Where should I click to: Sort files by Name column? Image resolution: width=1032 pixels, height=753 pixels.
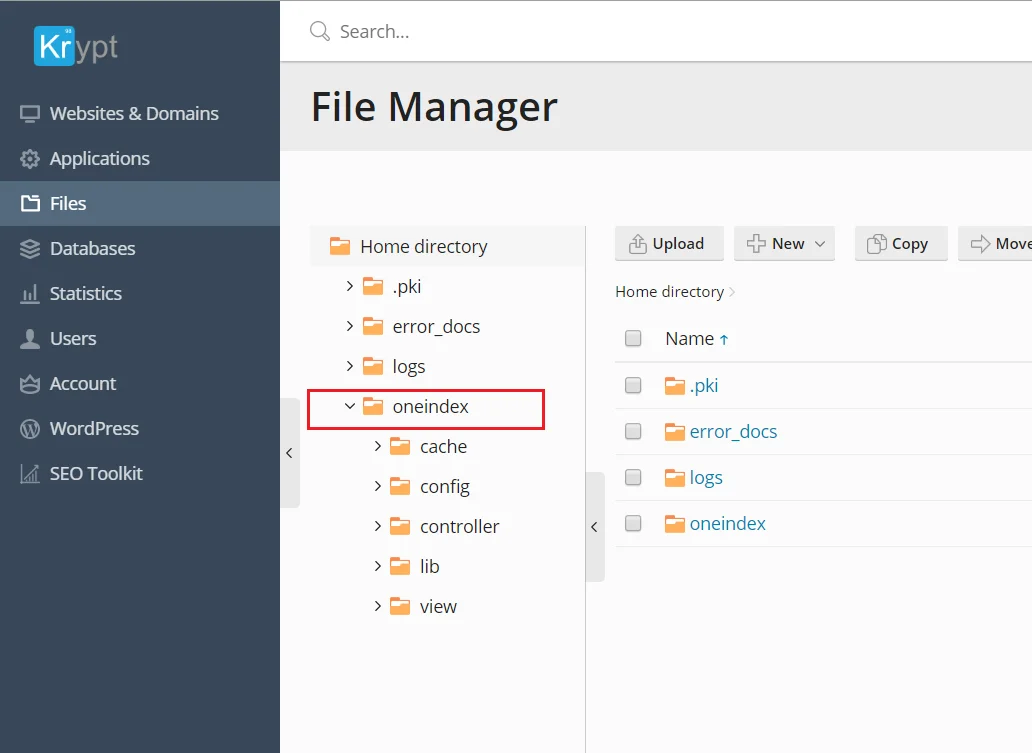[689, 338]
